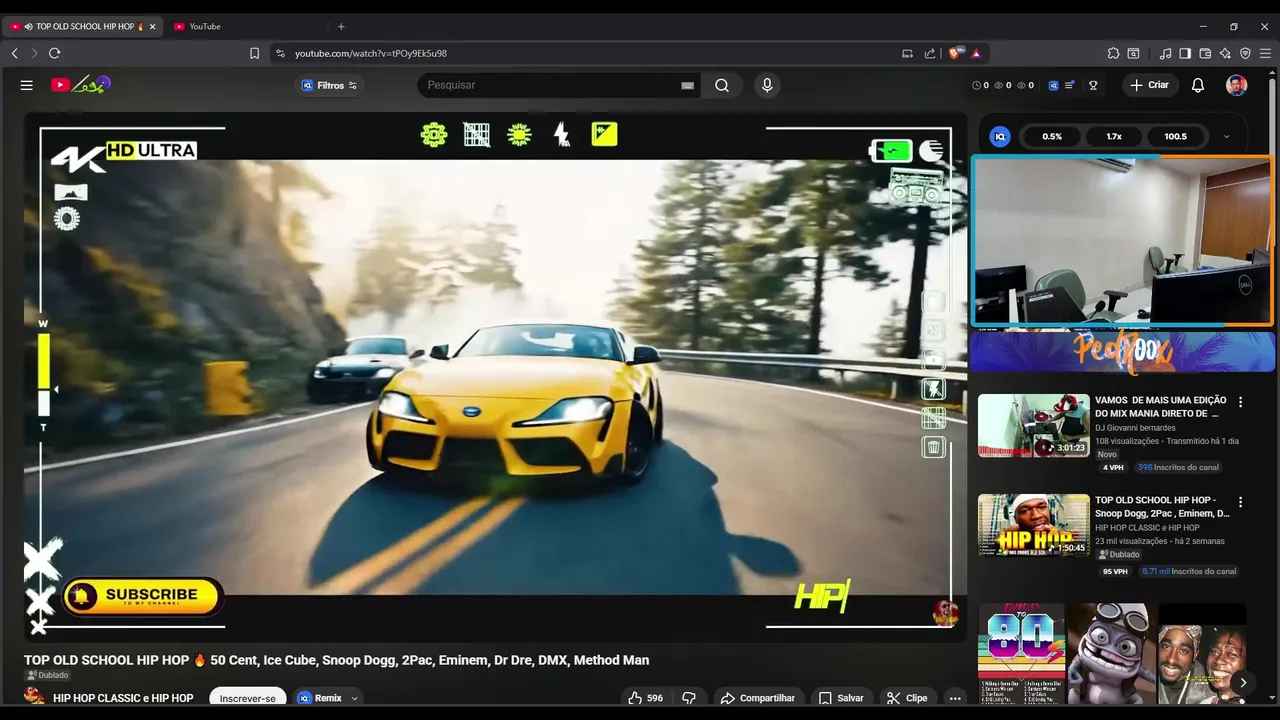Viewport: 1280px width, 720px height.
Task: Click the Pesquisar search field
Action: pyautogui.click(x=558, y=85)
